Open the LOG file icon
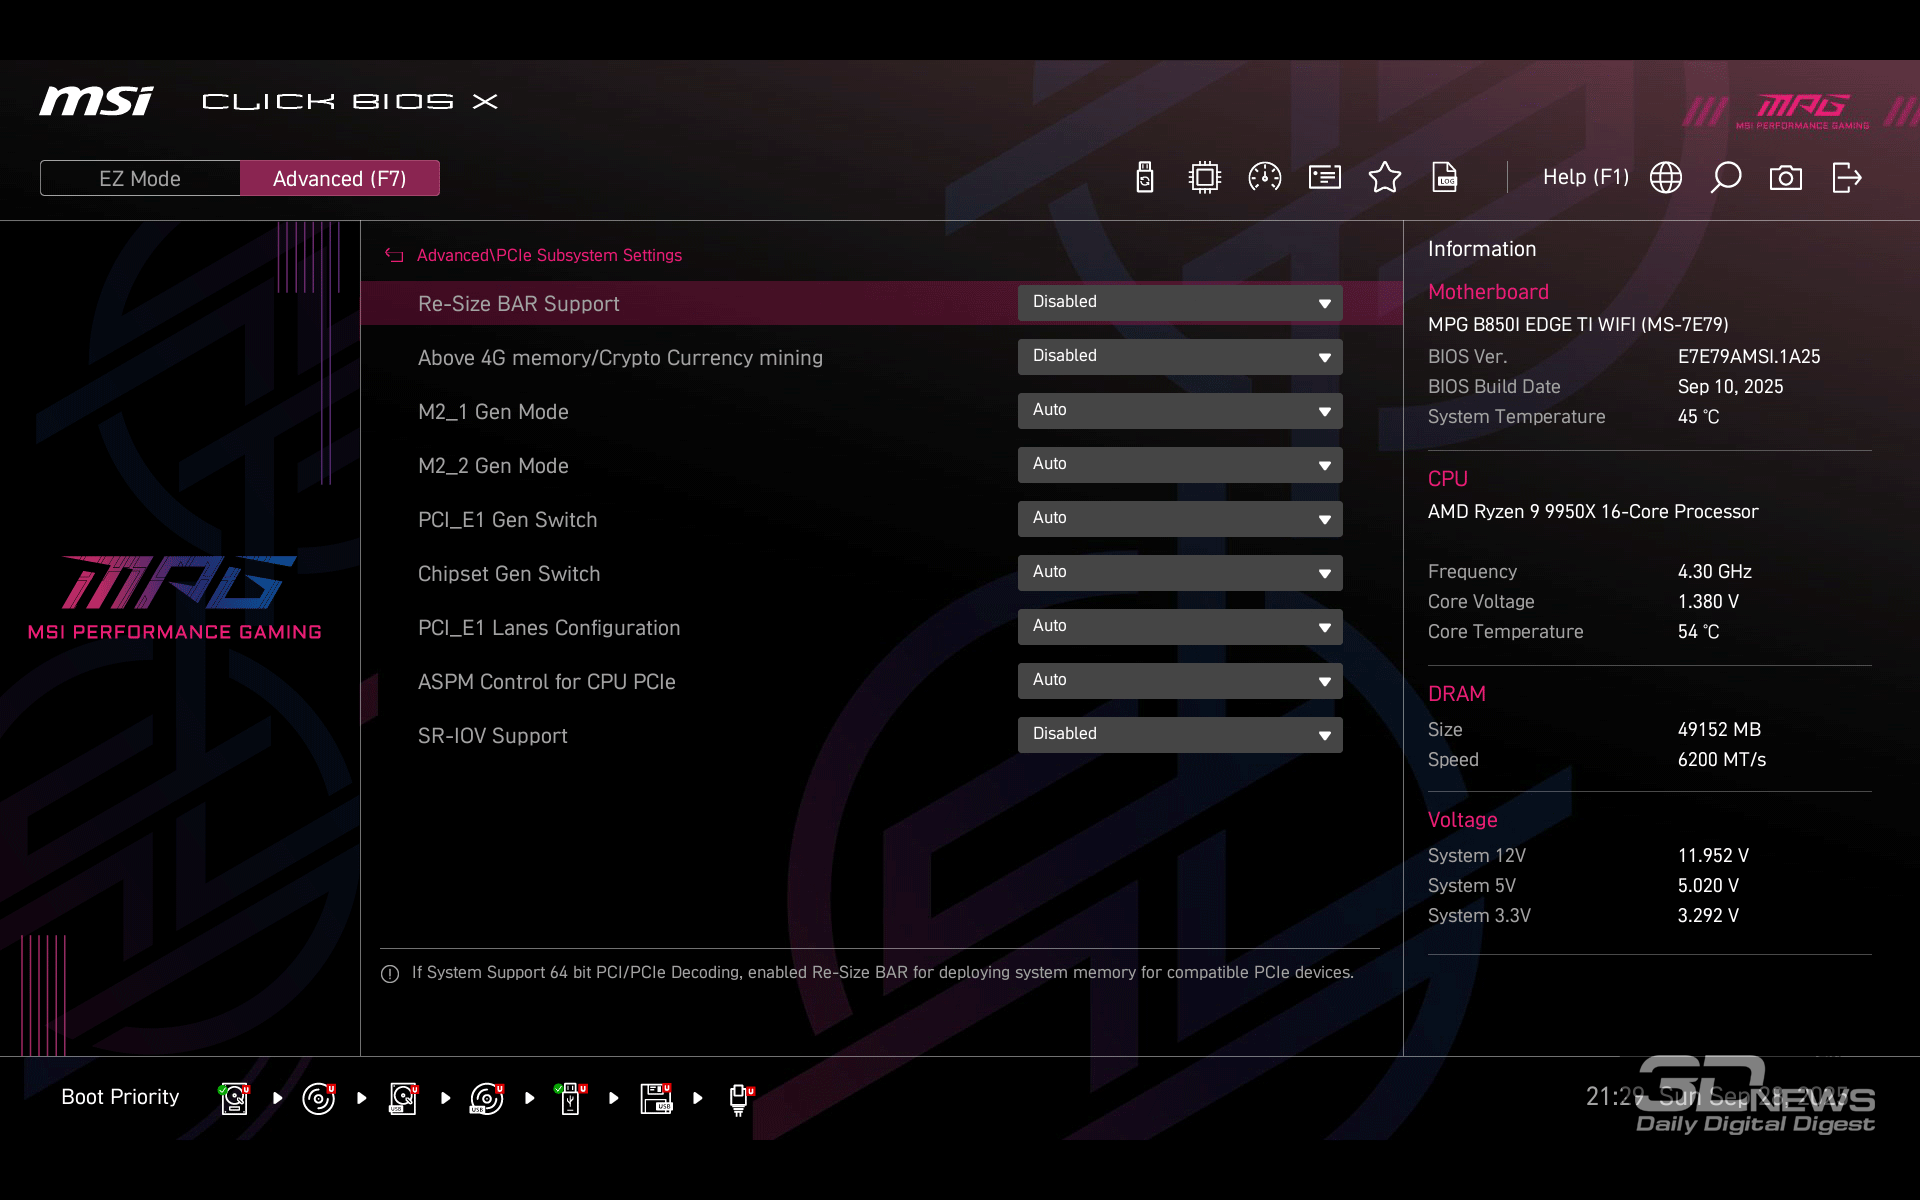The image size is (1920, 1200). [x=1445, y=178]
